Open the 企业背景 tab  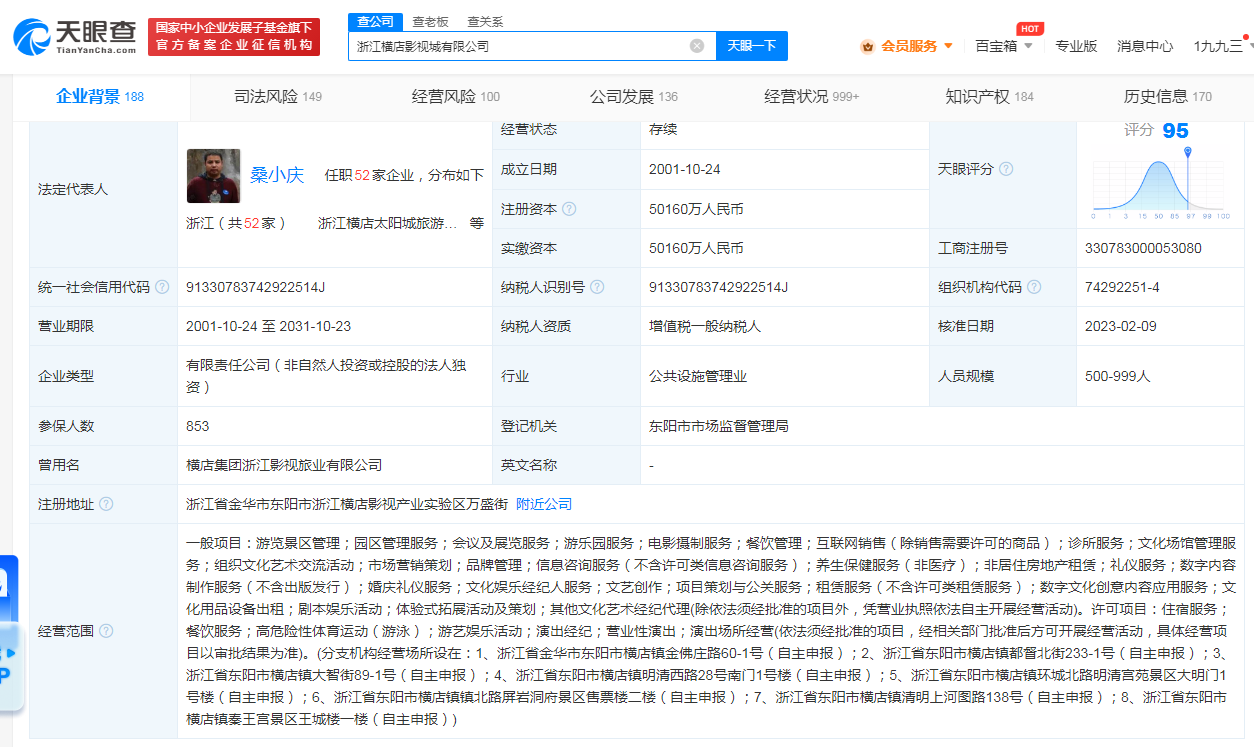[x=99, y=97]
